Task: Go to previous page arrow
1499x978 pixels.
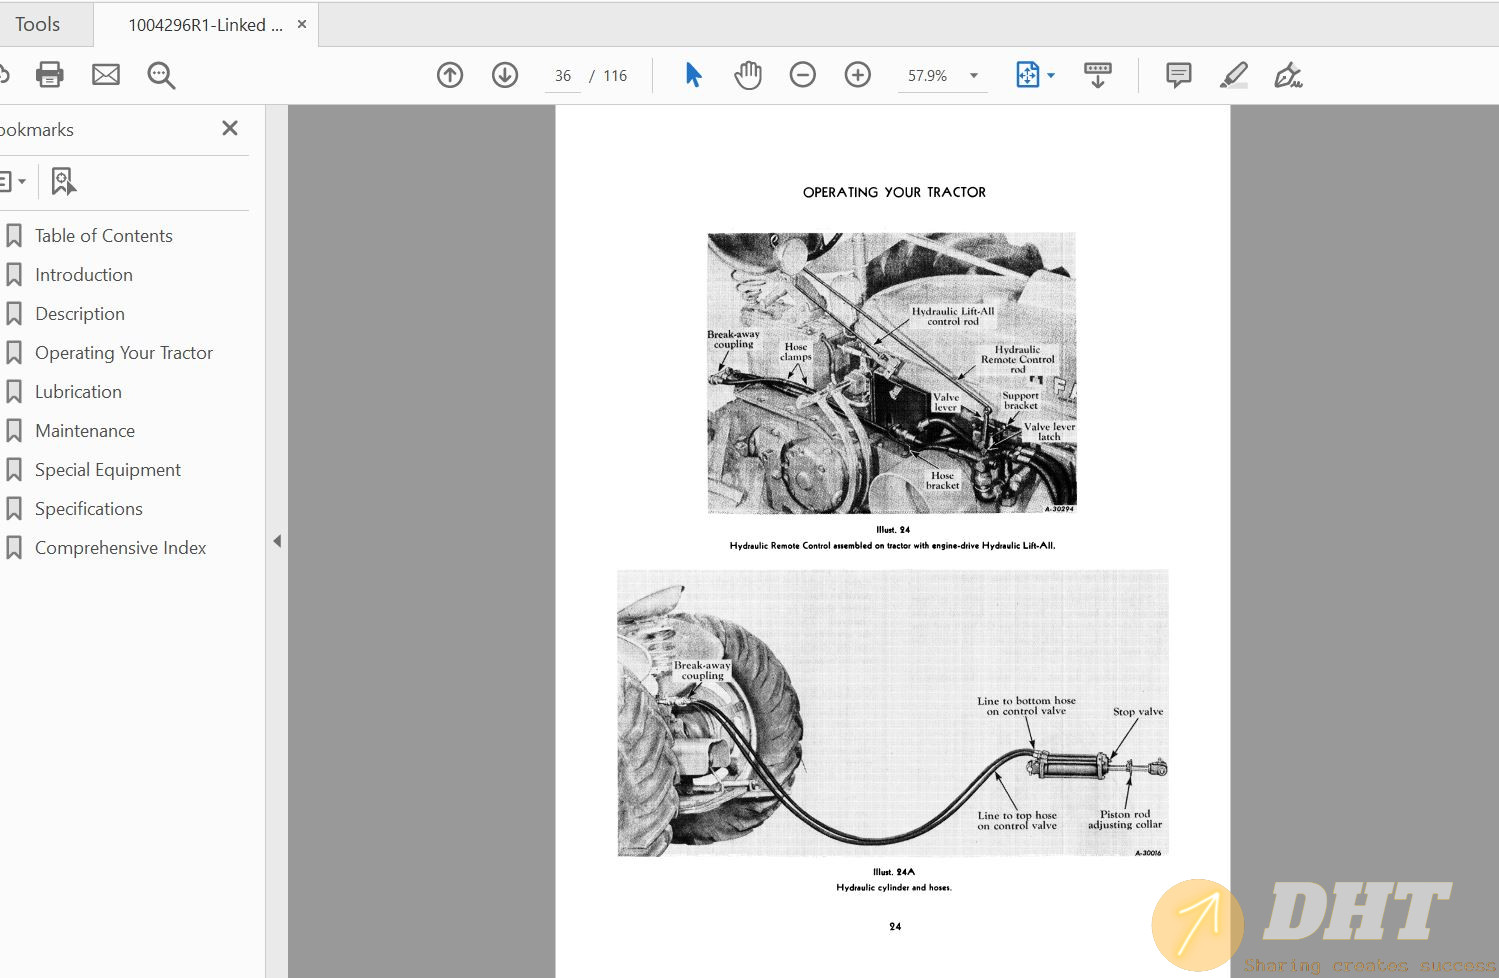Action: coord(450,75)
